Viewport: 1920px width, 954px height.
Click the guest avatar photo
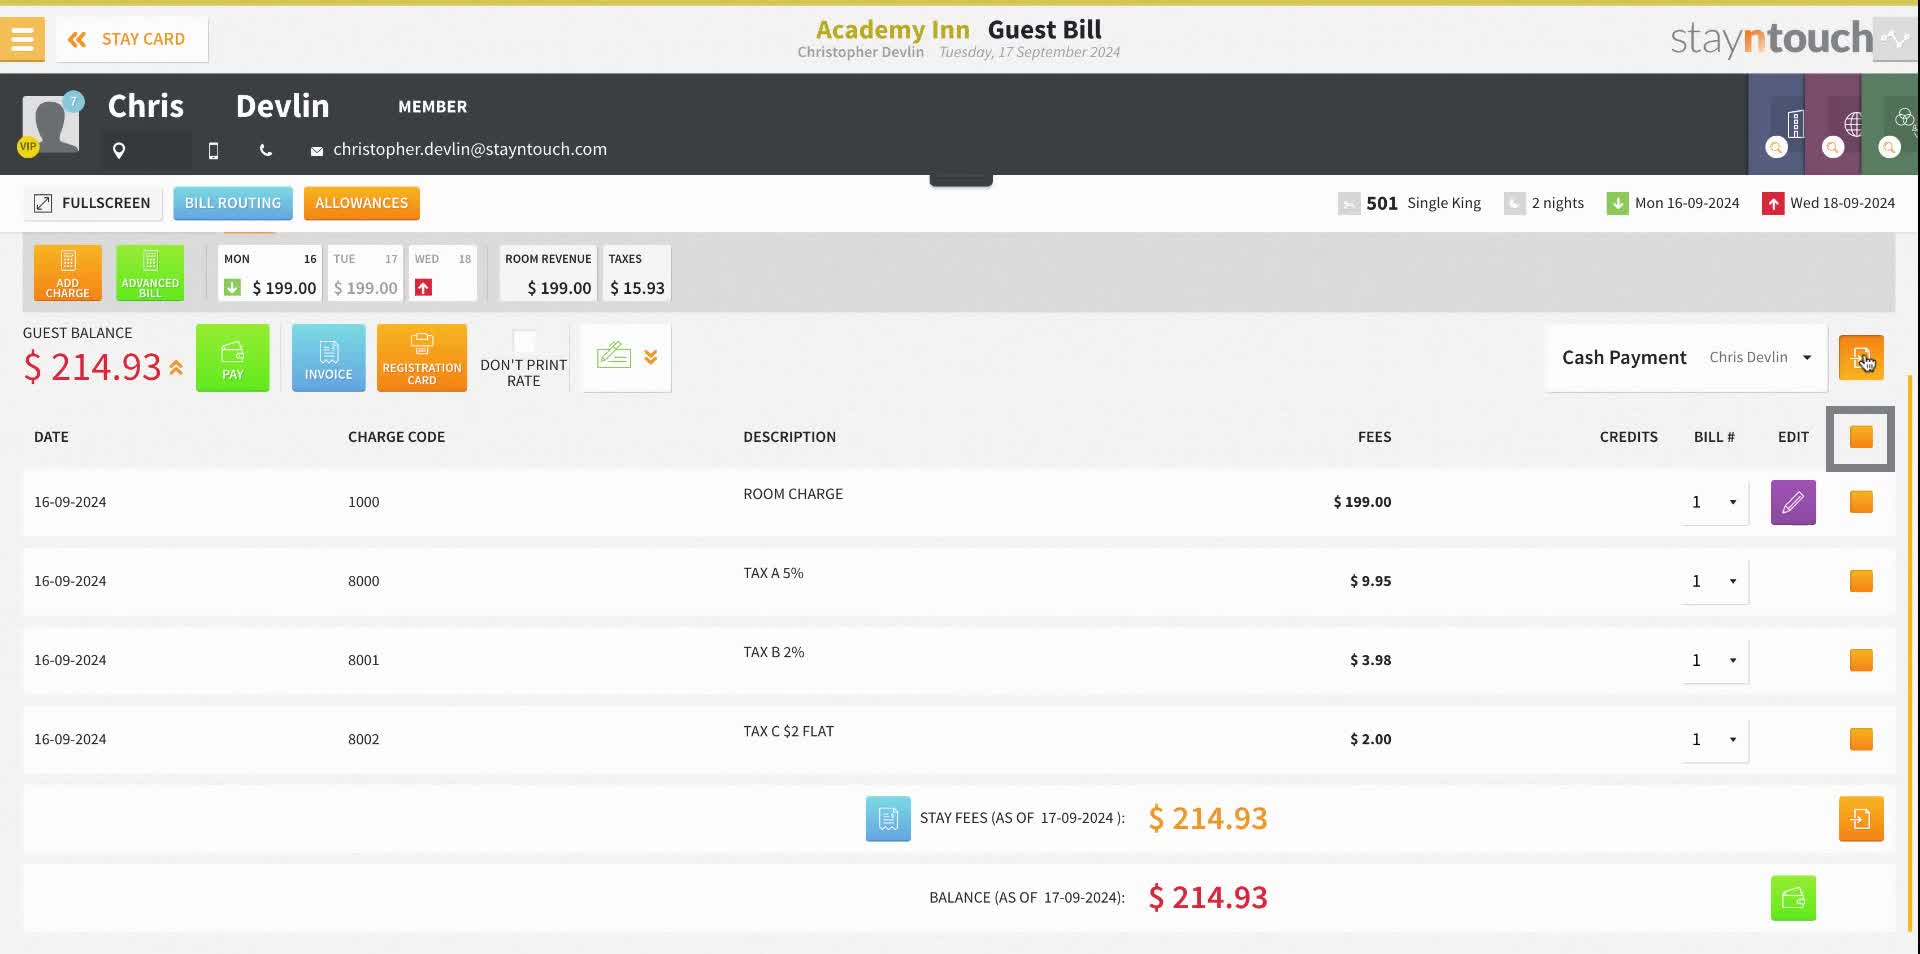point(50,125)
